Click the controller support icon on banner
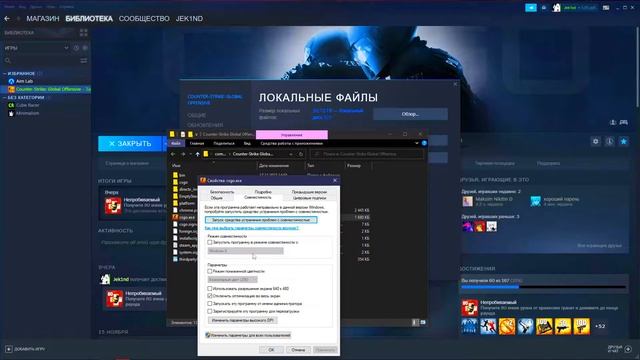The height and width of the screenshot is (360, 640). (624, 122)
